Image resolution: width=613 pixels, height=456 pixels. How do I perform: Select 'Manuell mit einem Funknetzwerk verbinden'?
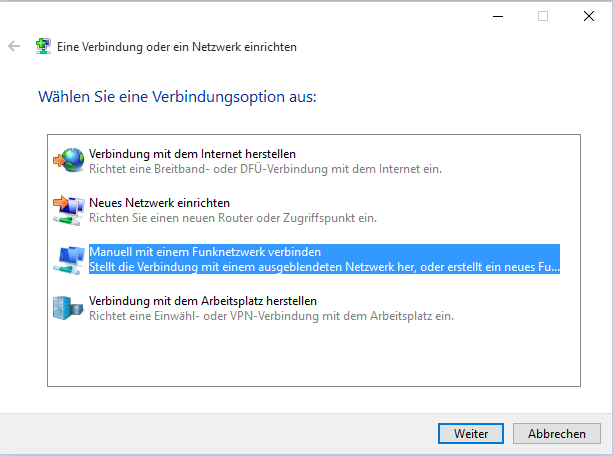tap(204, 252)
